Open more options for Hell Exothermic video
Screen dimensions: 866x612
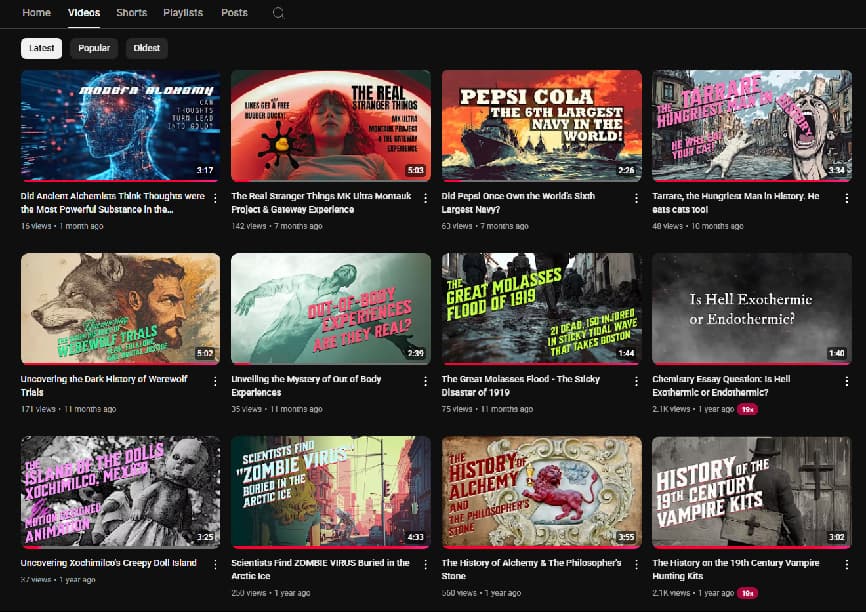coord(847,381)
